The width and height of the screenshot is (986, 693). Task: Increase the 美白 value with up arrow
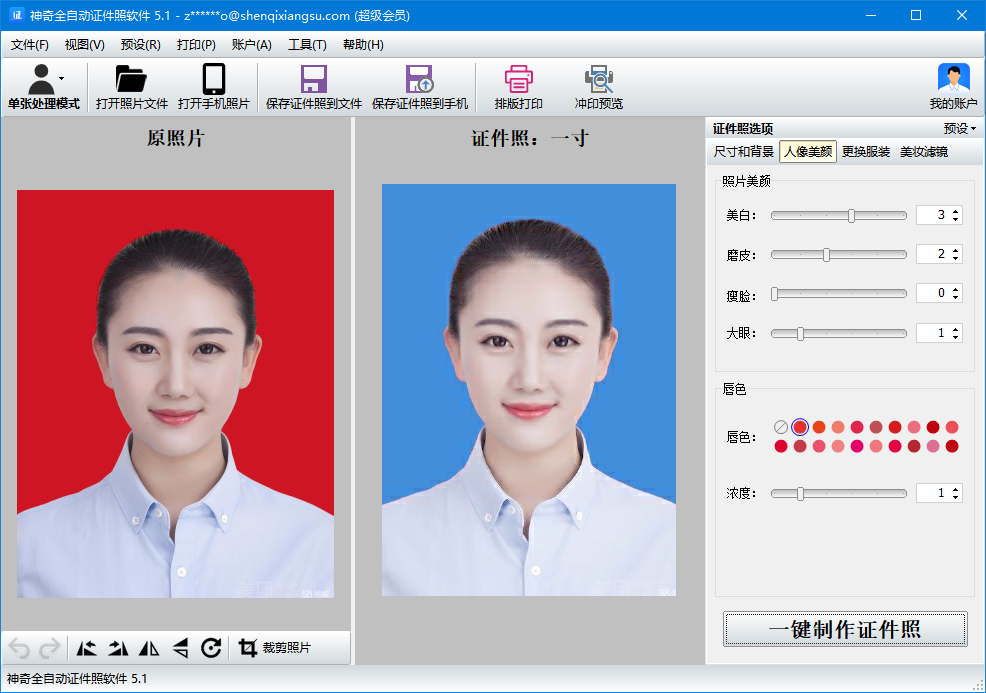[956, 211]
